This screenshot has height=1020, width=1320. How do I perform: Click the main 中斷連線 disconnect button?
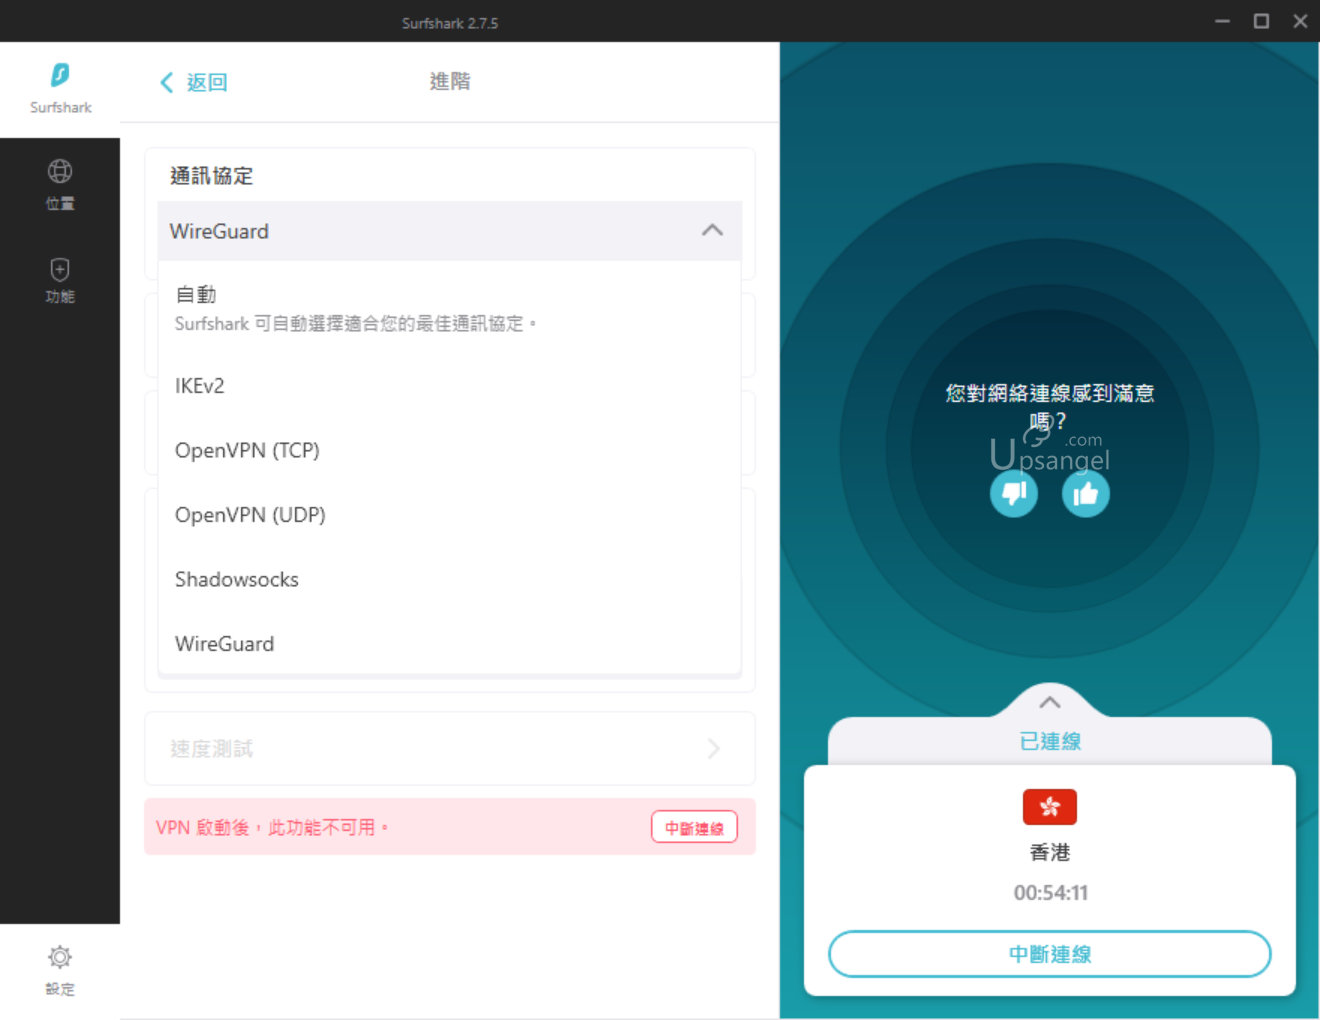(1049, 954)
